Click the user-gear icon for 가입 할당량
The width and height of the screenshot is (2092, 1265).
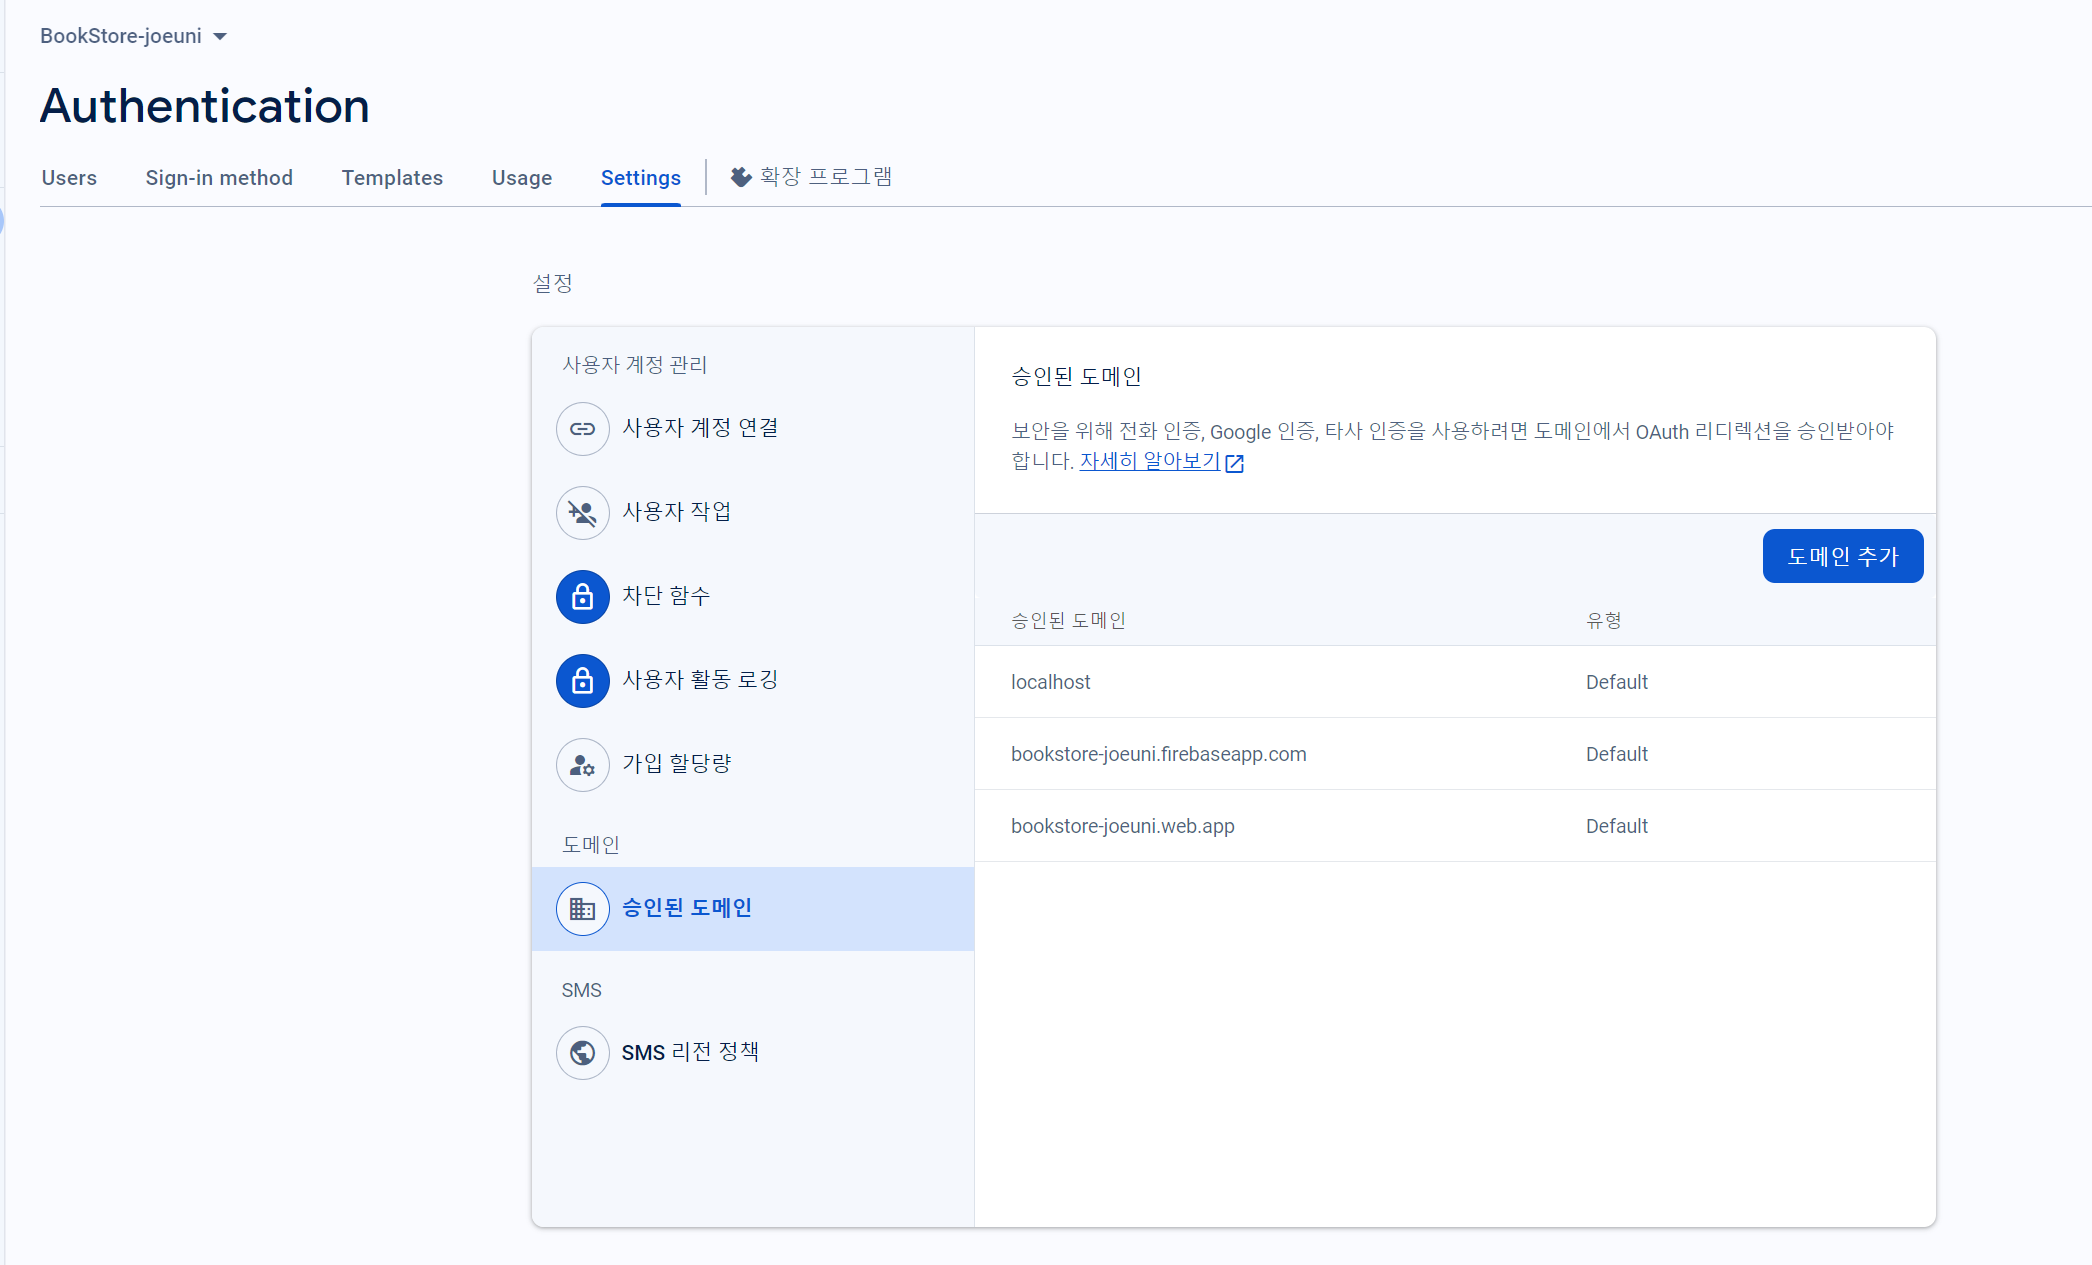582,765
